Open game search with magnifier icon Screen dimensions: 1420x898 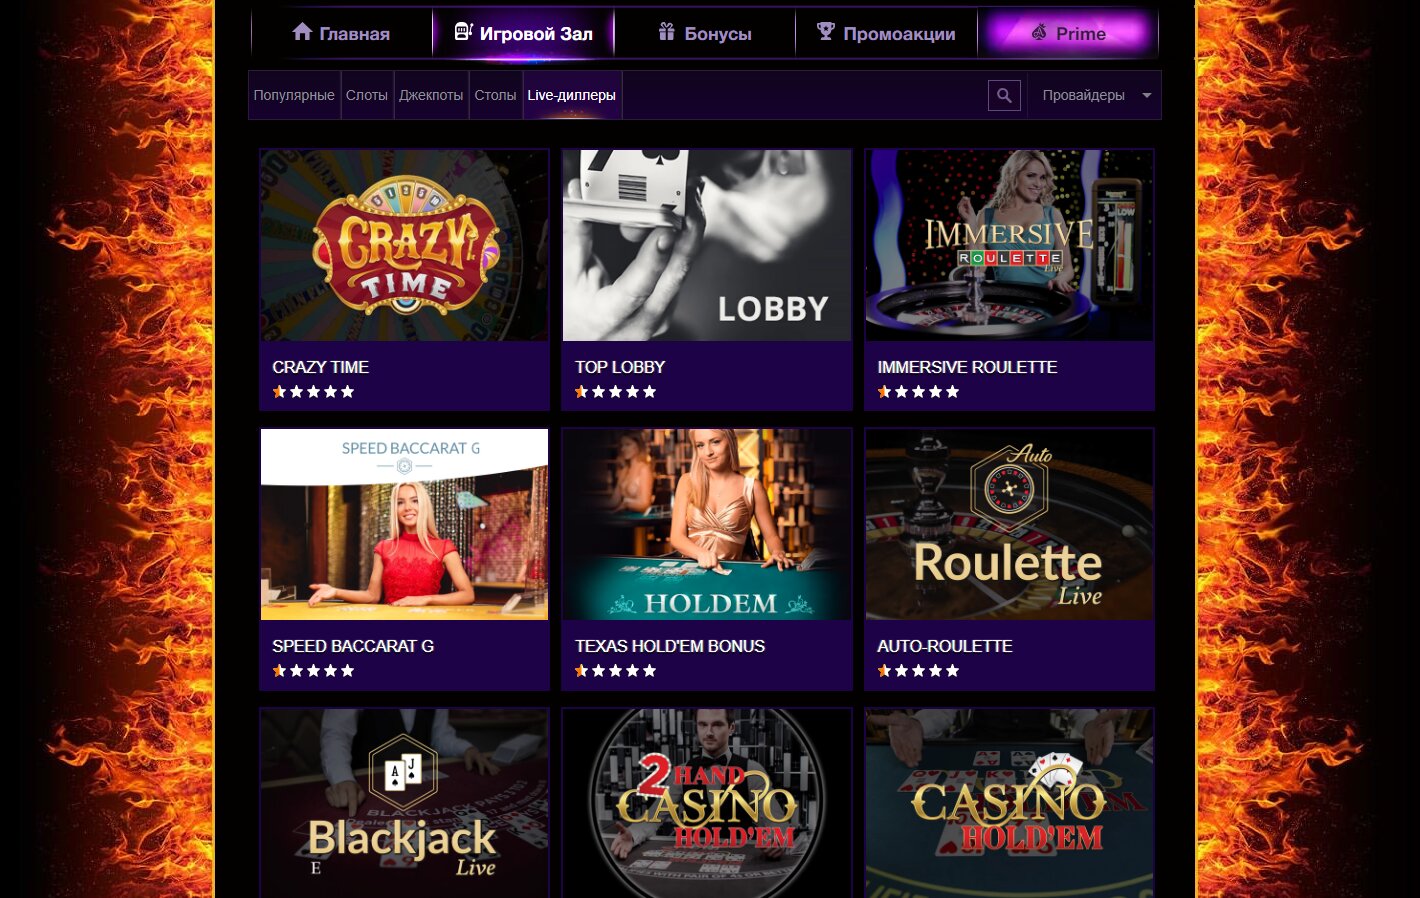click(1004, 95)
